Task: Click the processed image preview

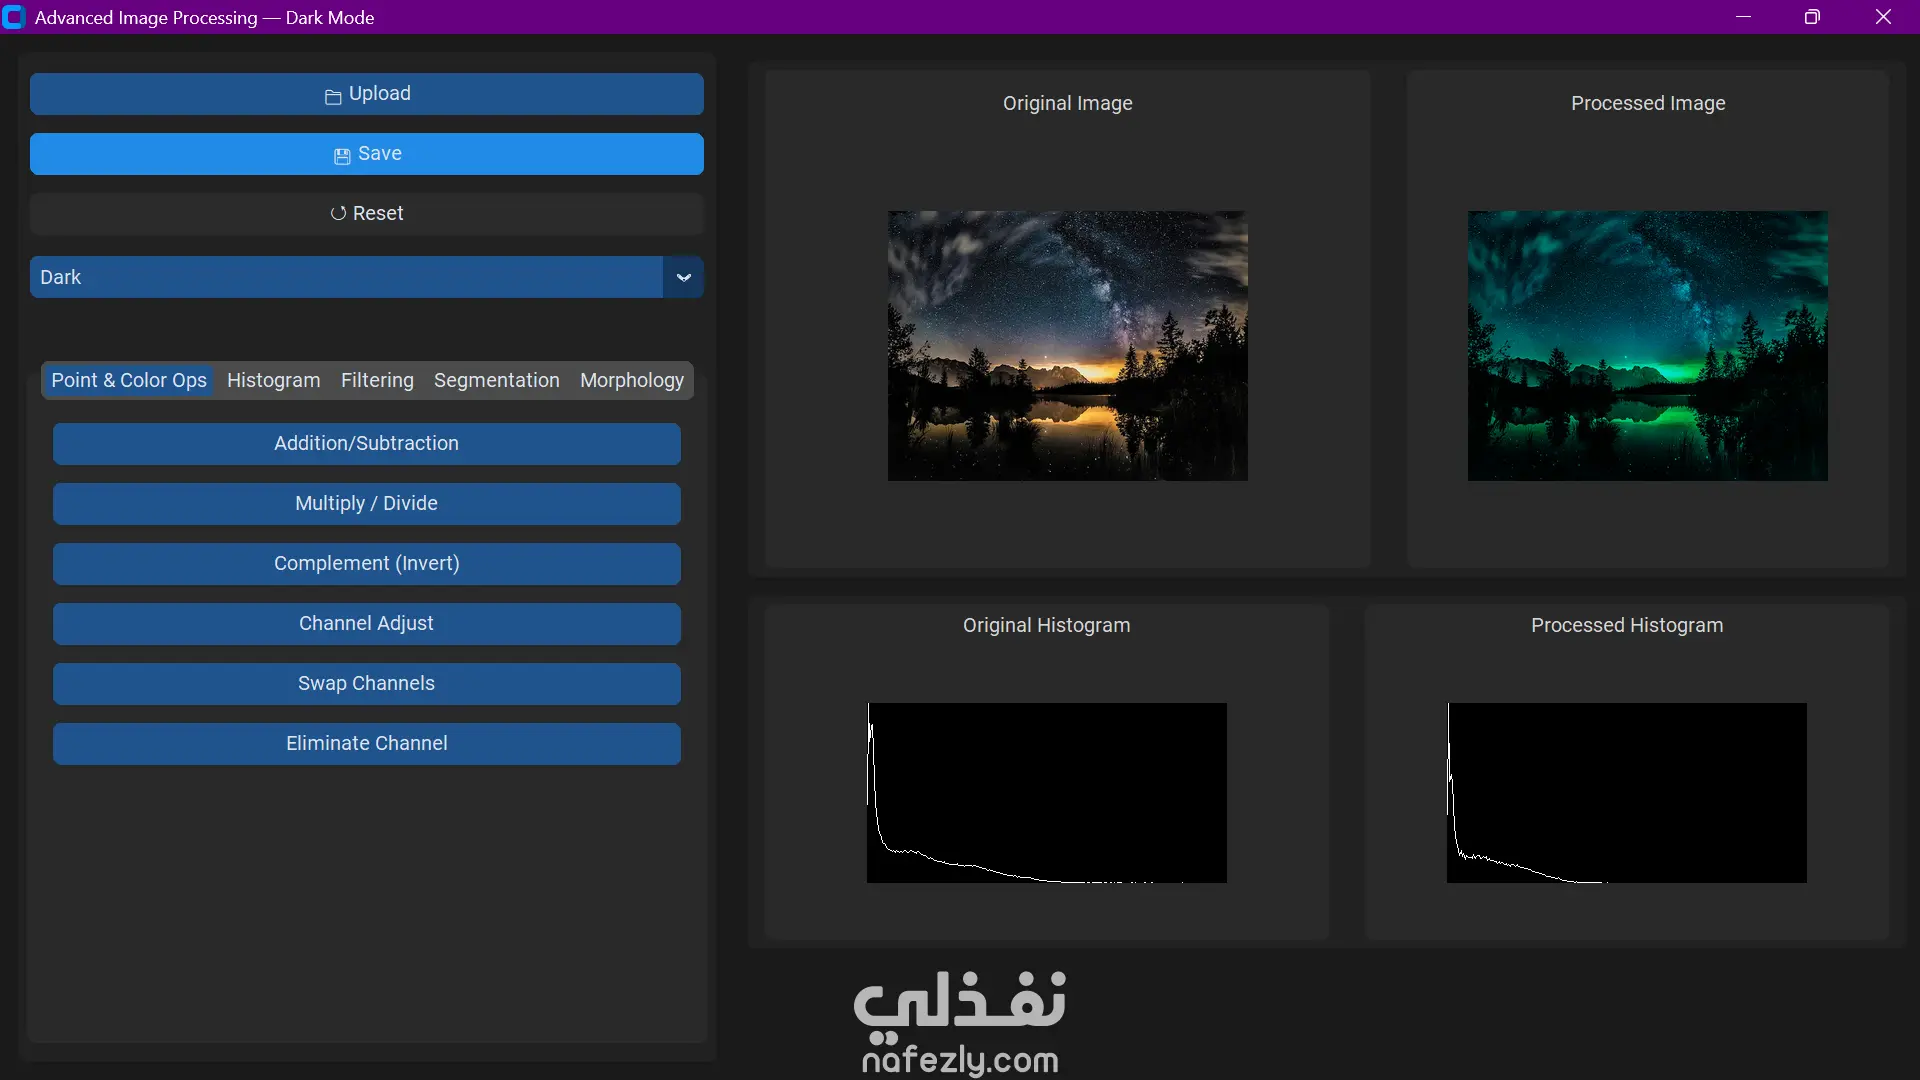Action: pyautogui.click(x=1647, y=346)
